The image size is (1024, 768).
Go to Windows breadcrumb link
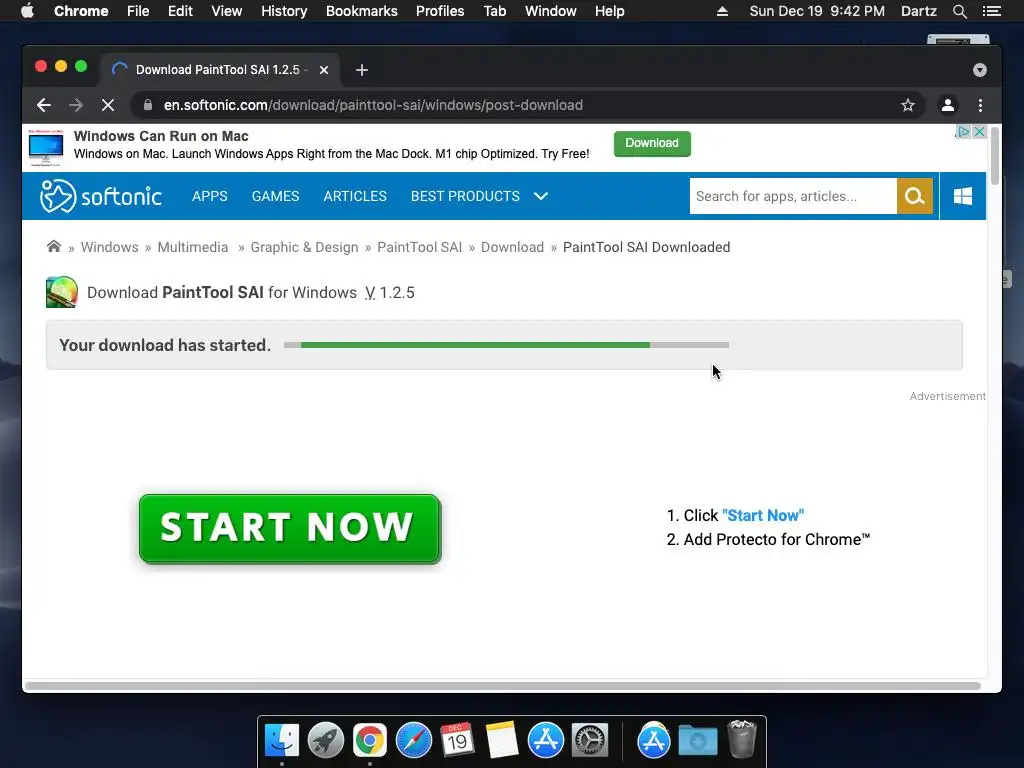(x=110, y=247)
